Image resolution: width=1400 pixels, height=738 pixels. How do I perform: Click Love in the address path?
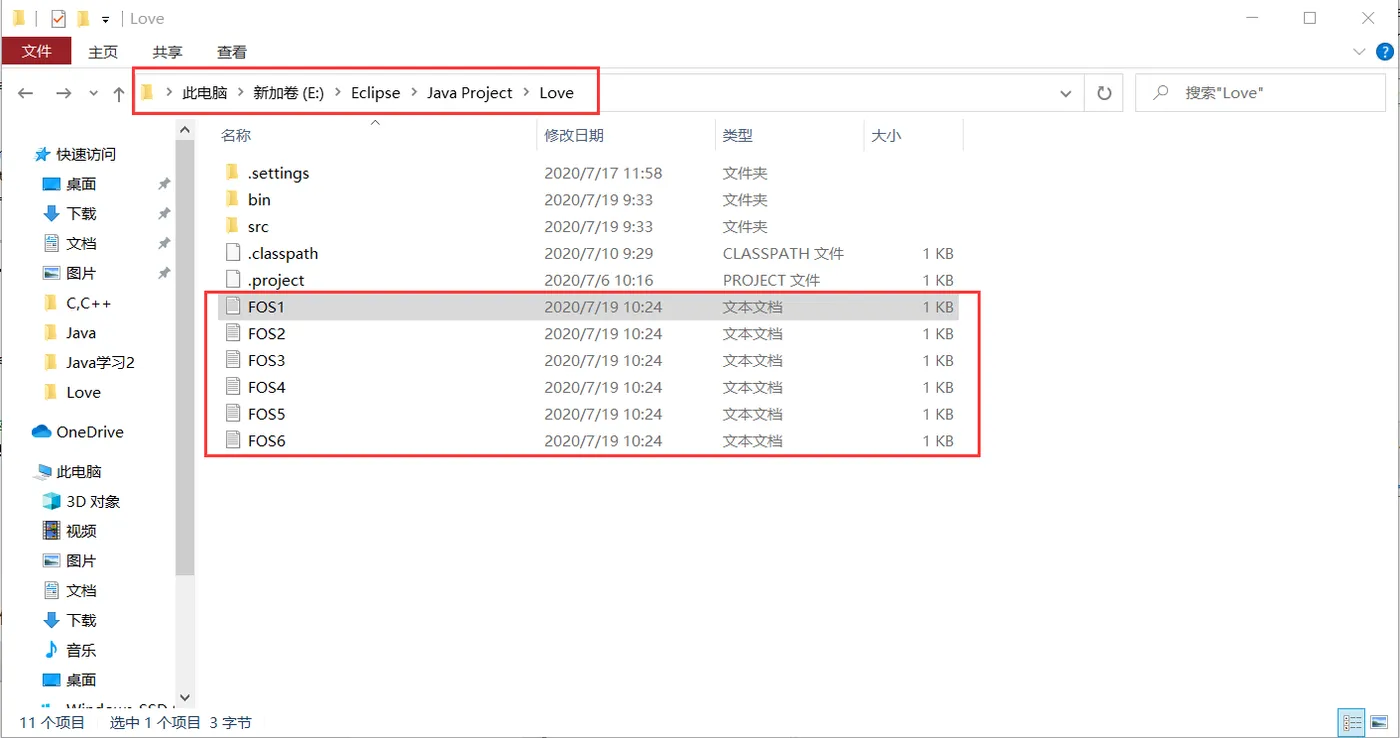pyautogui.click(x=556, y=92)
